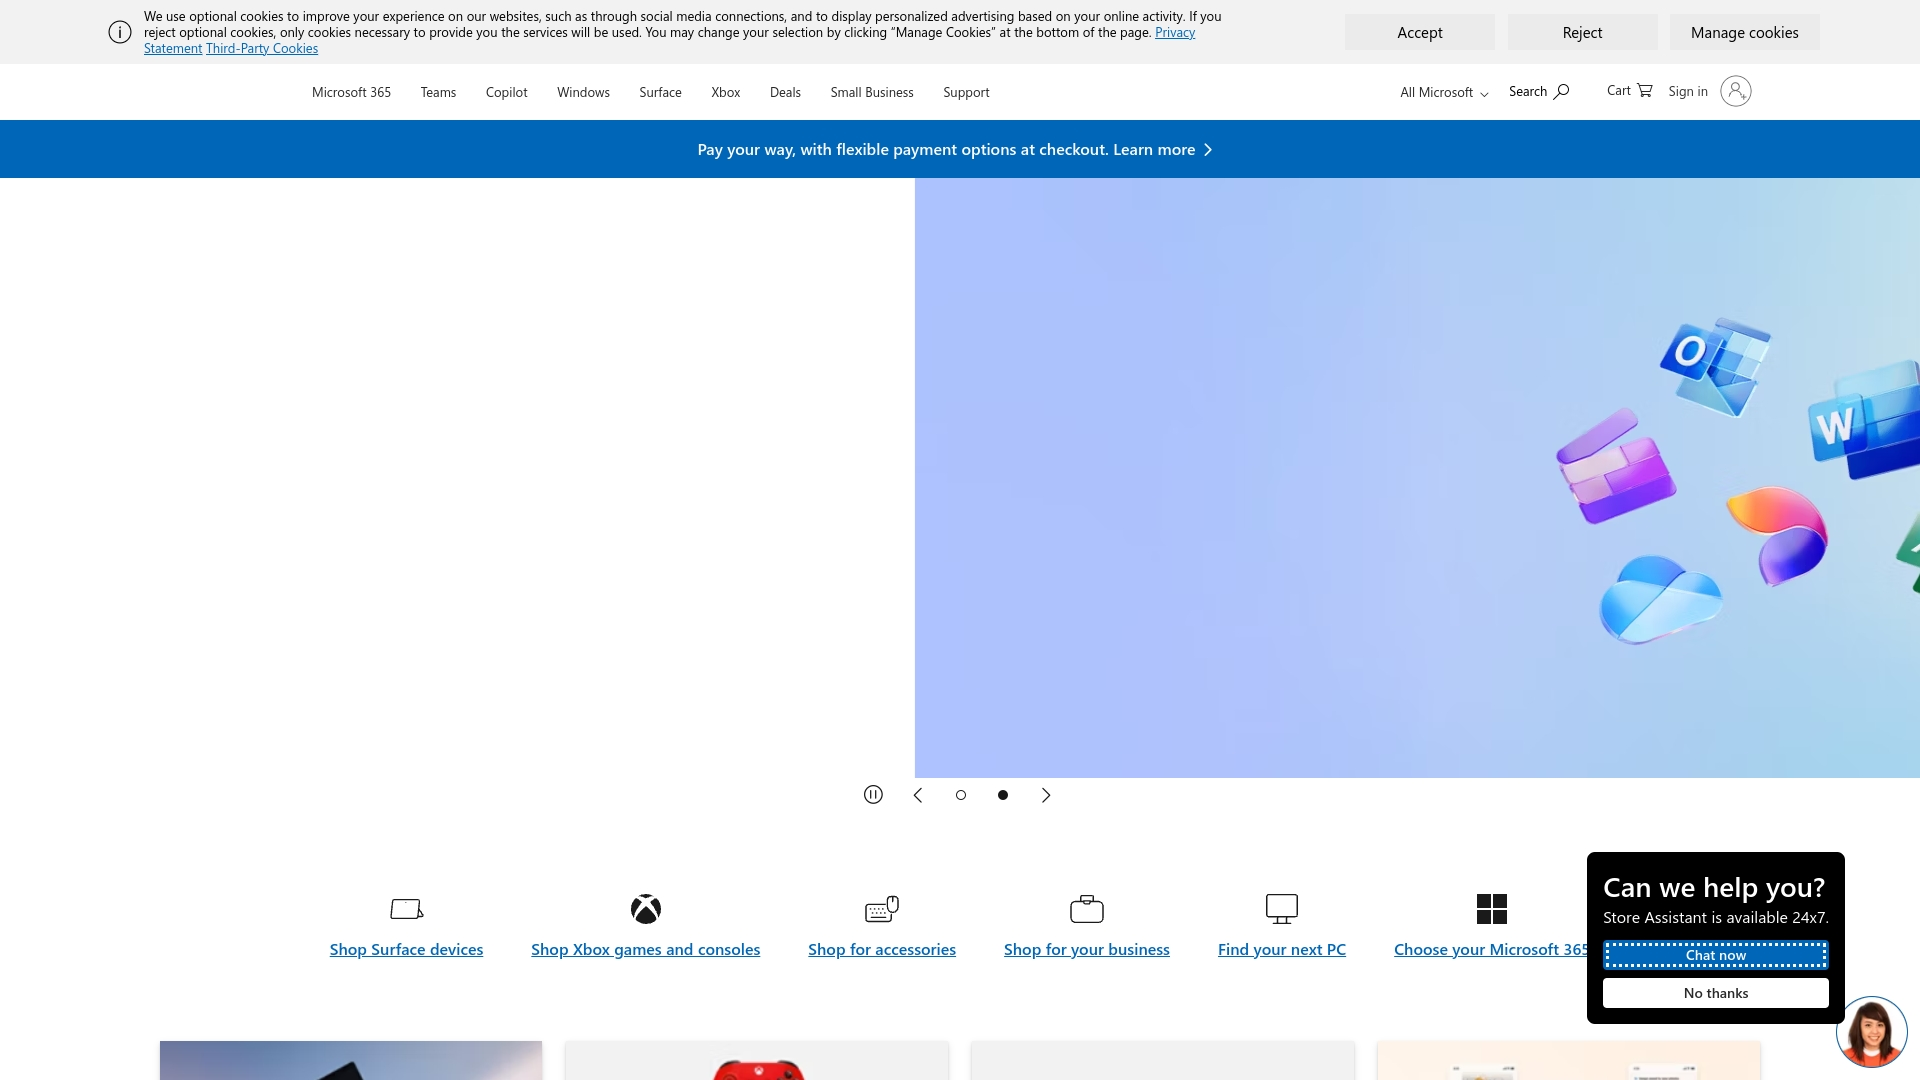Click the business briefcase icon
The image size is (1920, 1080).
(1087, 909)
